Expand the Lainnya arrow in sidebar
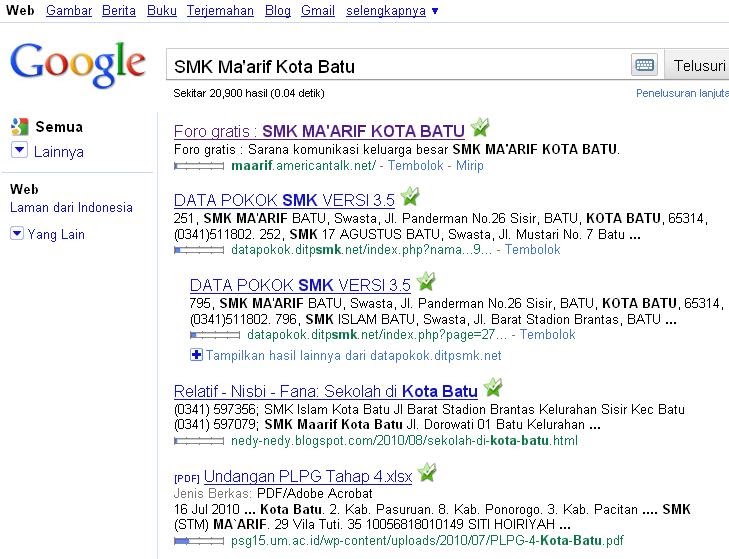The width and height of the screenshot is (729, 559). (x=19, y=150)
